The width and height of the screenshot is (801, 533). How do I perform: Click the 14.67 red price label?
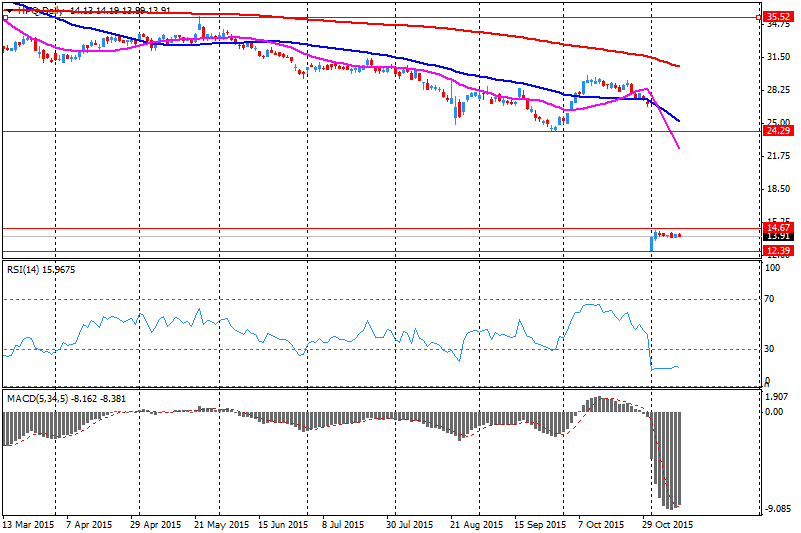778,227
